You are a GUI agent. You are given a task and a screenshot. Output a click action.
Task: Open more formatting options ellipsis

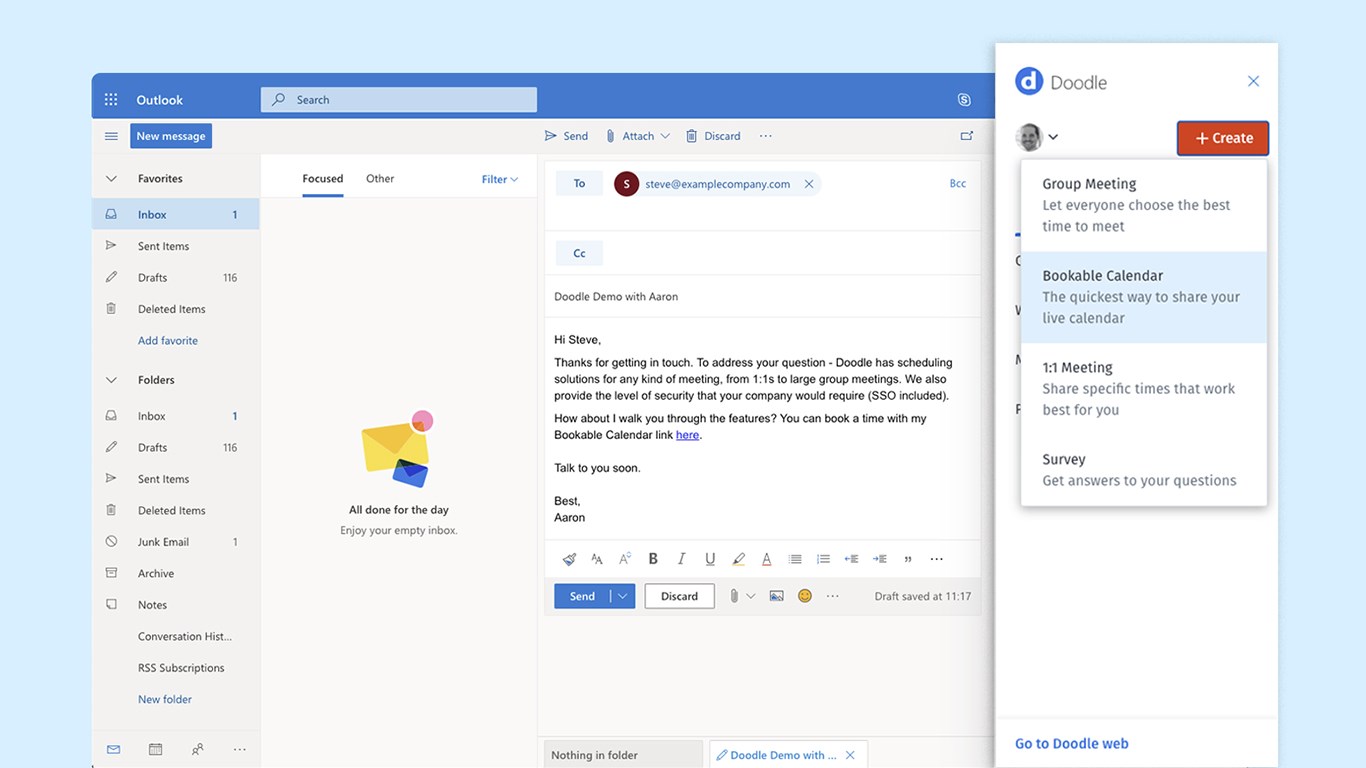937,559
